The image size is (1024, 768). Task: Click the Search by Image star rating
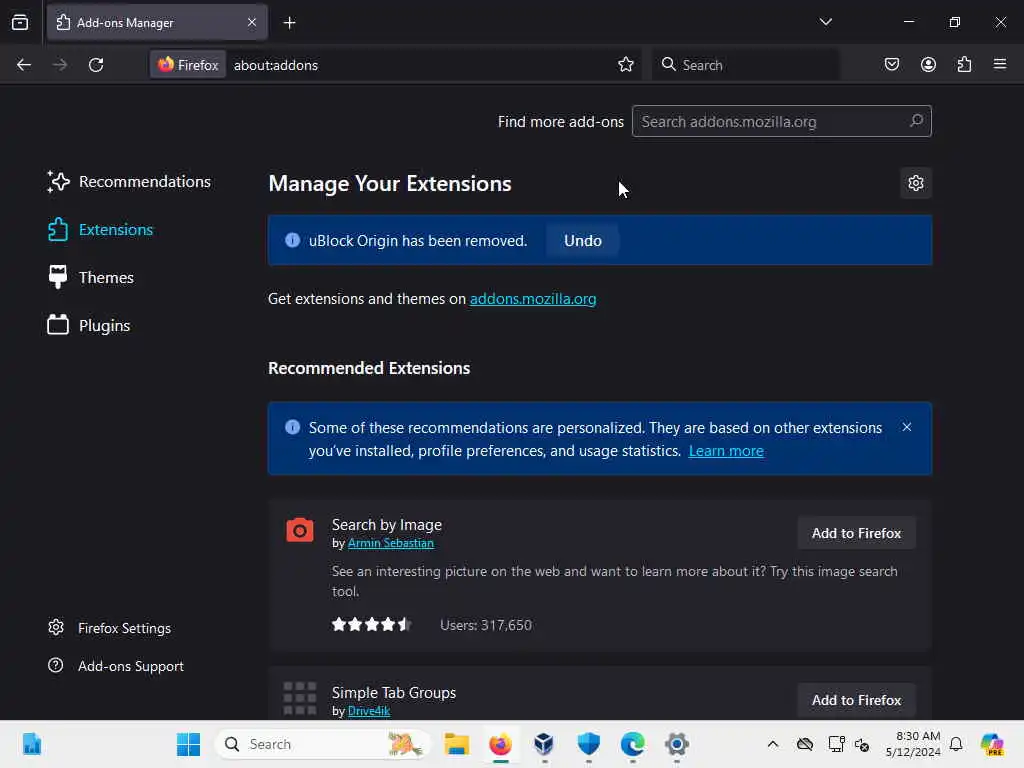tap(371, 625)
